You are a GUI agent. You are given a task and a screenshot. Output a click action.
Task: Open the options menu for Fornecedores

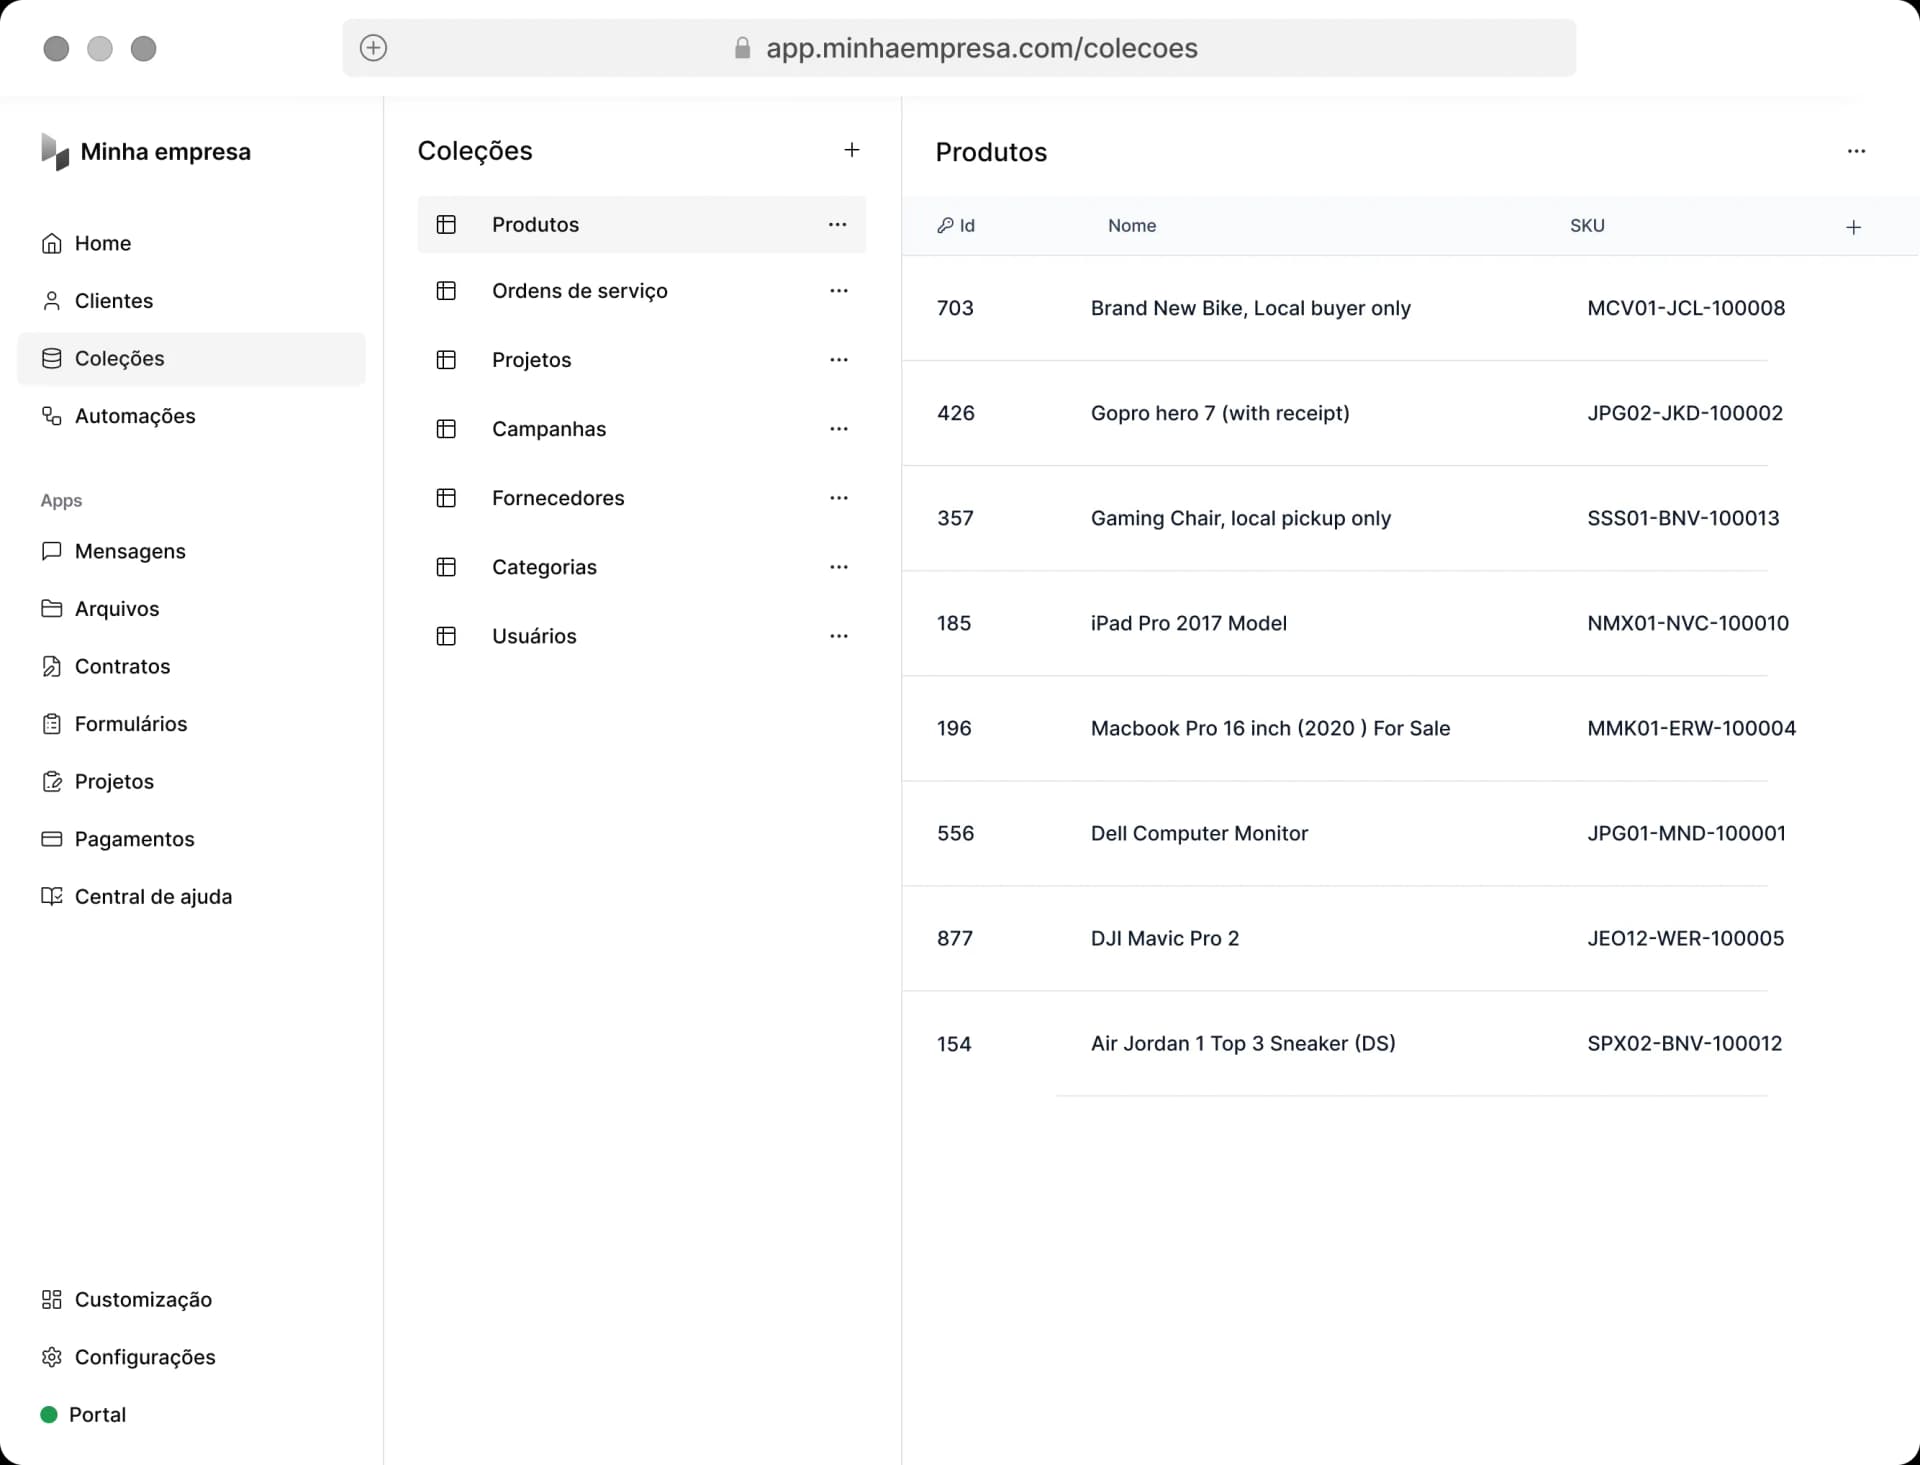click(838, 497)
